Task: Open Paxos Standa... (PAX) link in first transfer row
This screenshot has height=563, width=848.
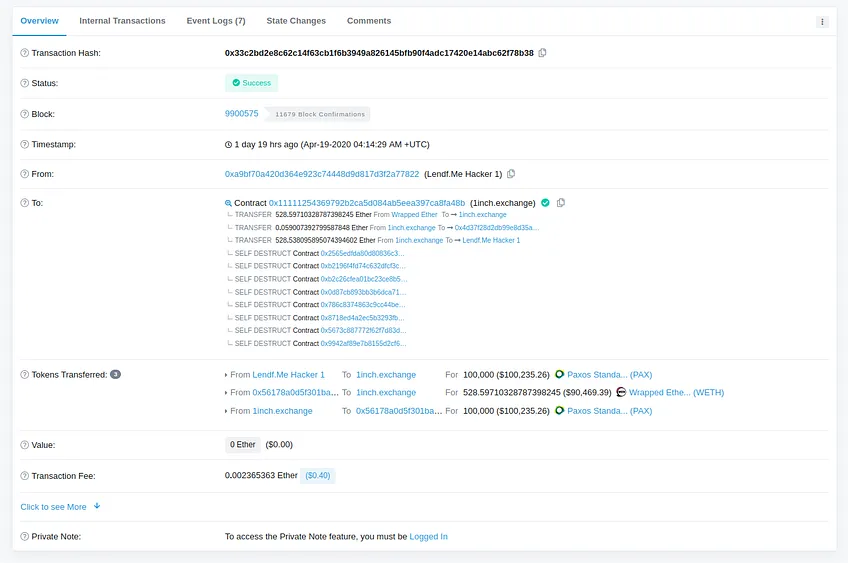Action: 610,375
